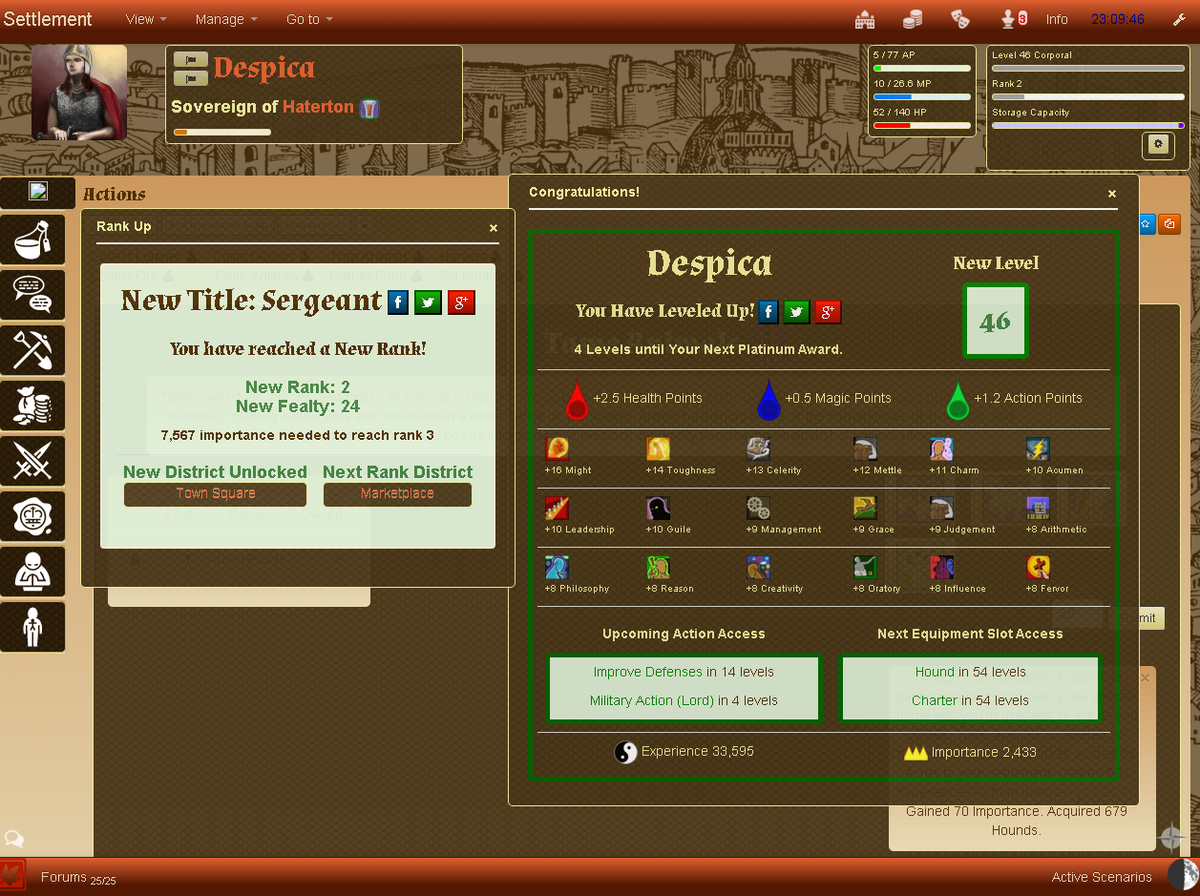Open the Town Square district button

(x=215, y=494)
